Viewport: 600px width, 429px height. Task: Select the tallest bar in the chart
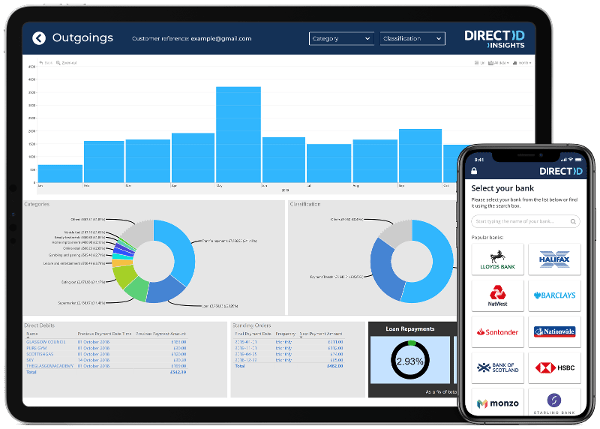[238, 134]
